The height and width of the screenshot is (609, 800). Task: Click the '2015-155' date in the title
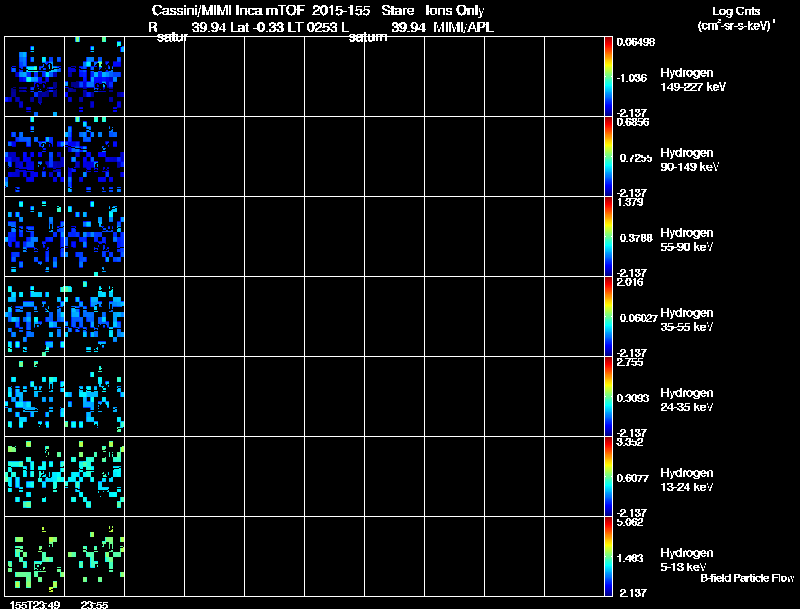(x=341, y=11)
